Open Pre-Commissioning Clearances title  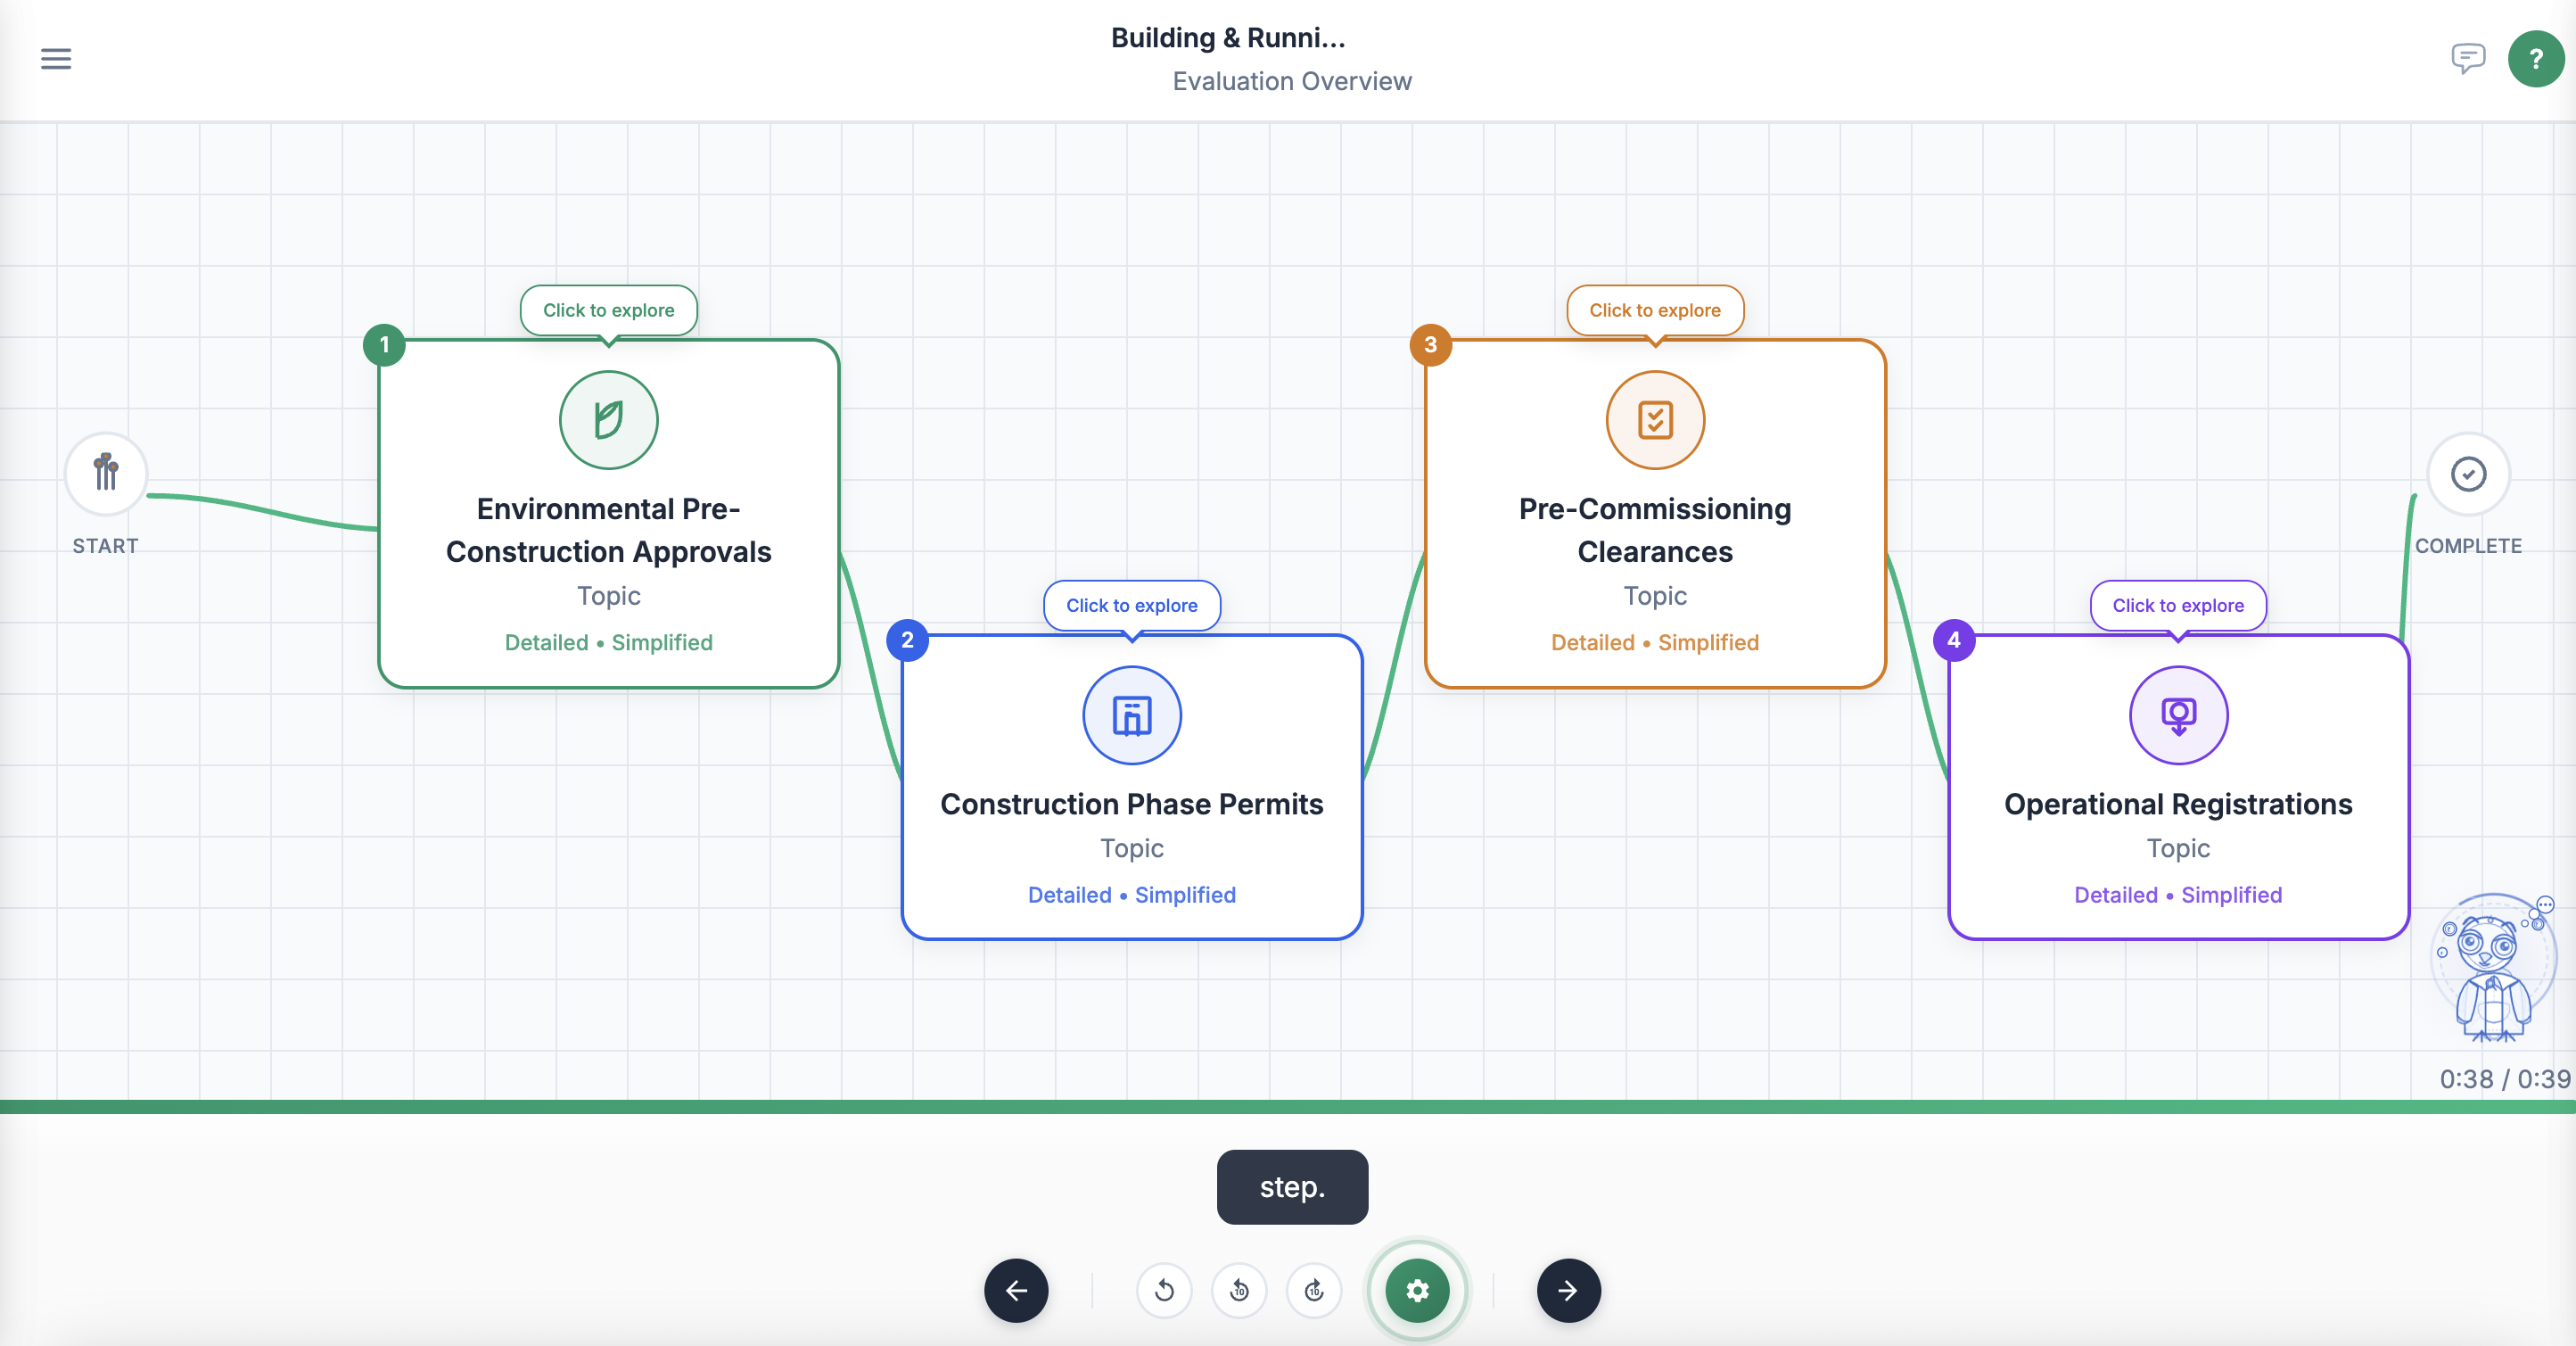coord(1655,530)
